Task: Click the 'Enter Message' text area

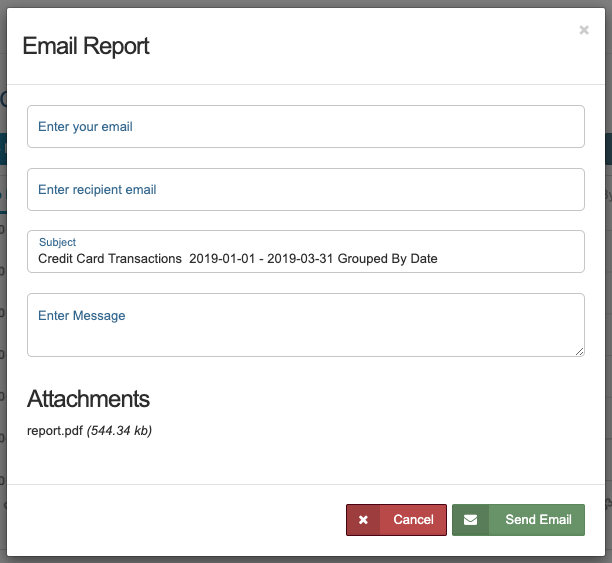Action: (x=305, y=325)
